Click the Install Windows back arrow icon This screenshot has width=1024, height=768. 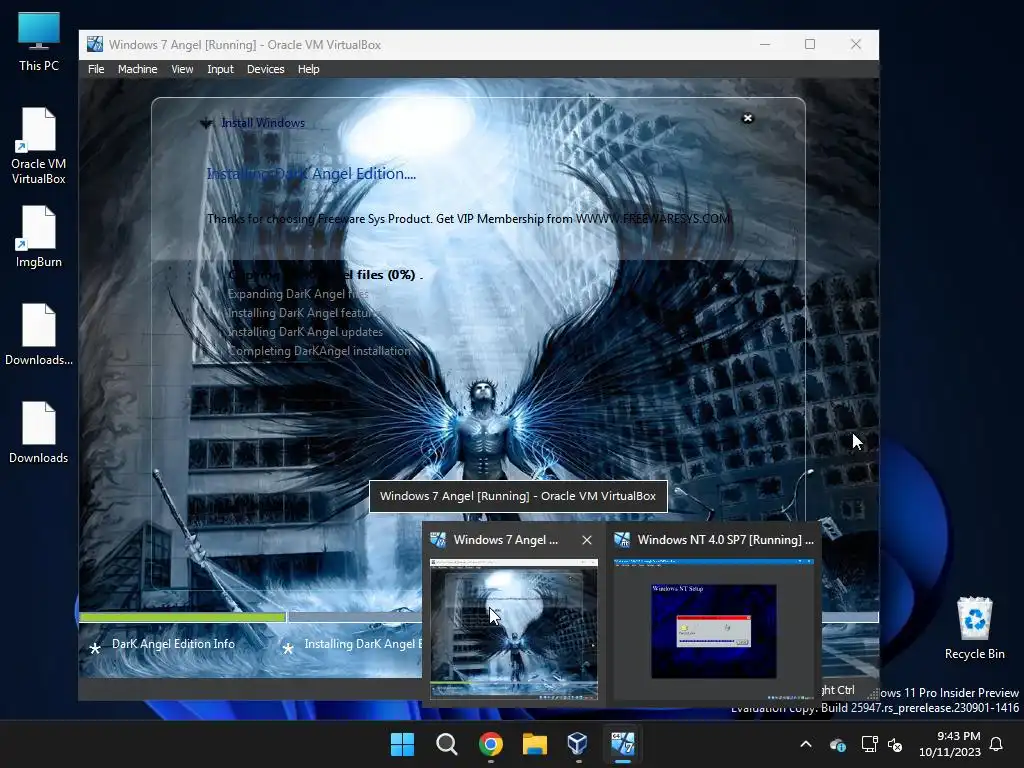(x=206, y=123)
